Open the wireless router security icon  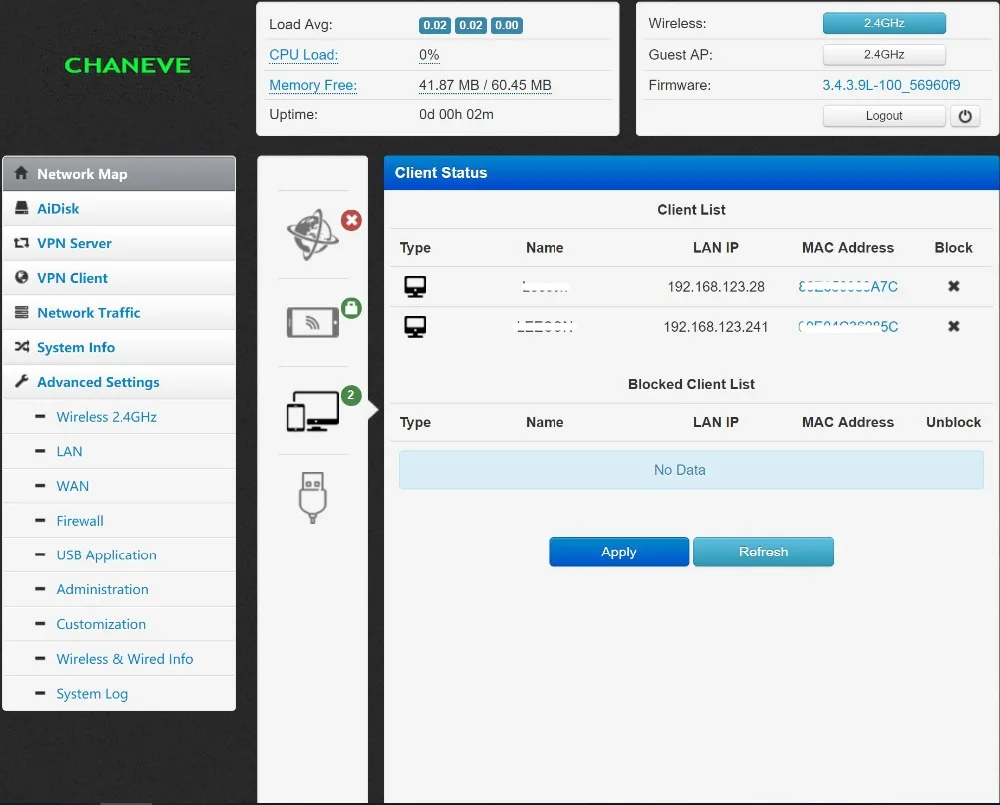tap(313, 322)
